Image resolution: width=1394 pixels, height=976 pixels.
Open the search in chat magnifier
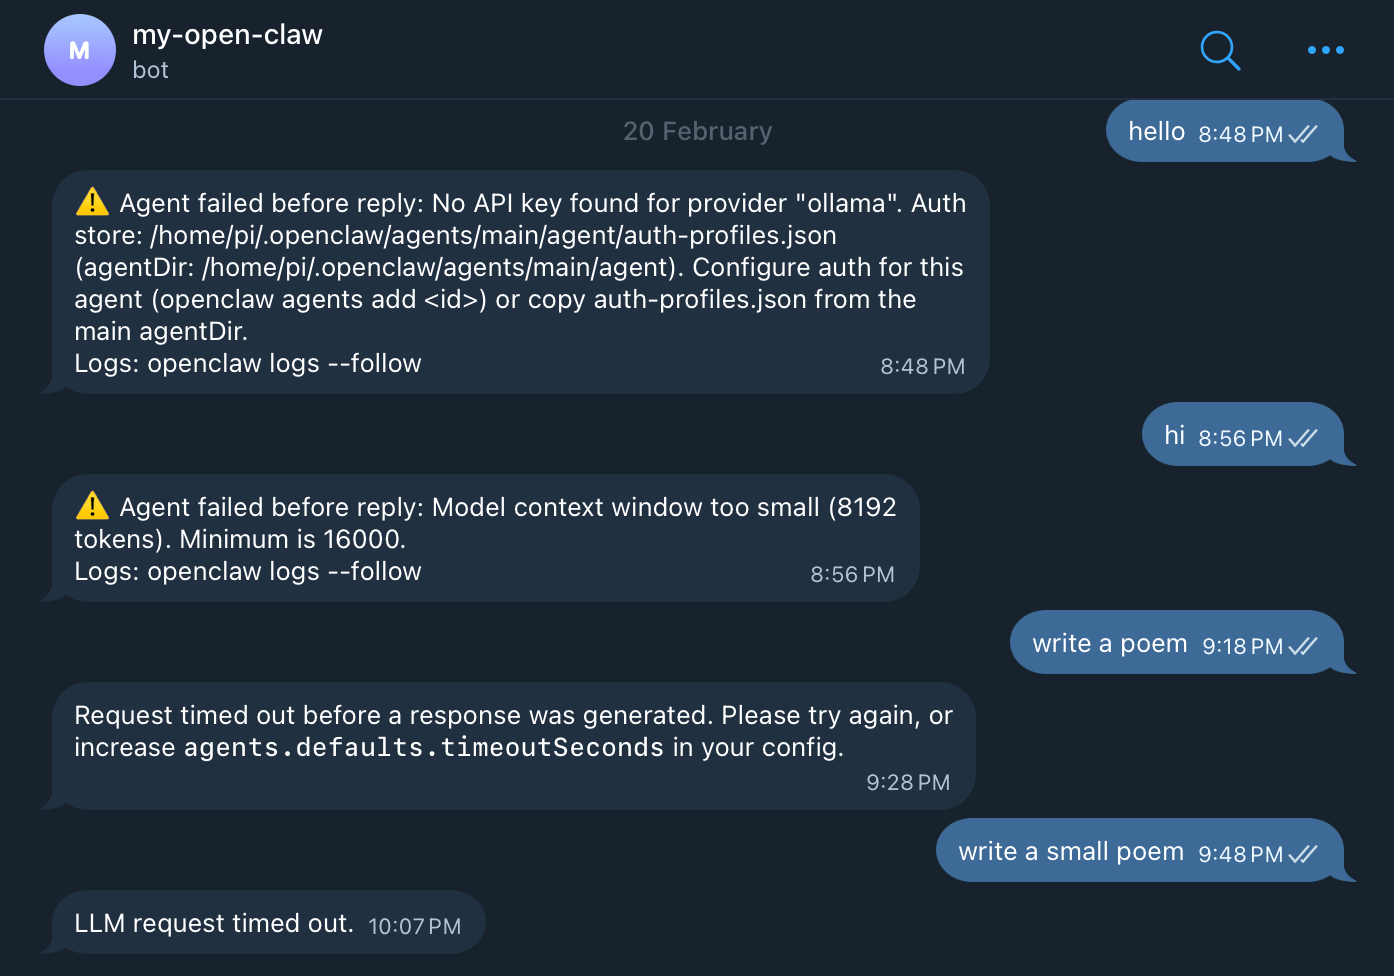pos(1220,50)
